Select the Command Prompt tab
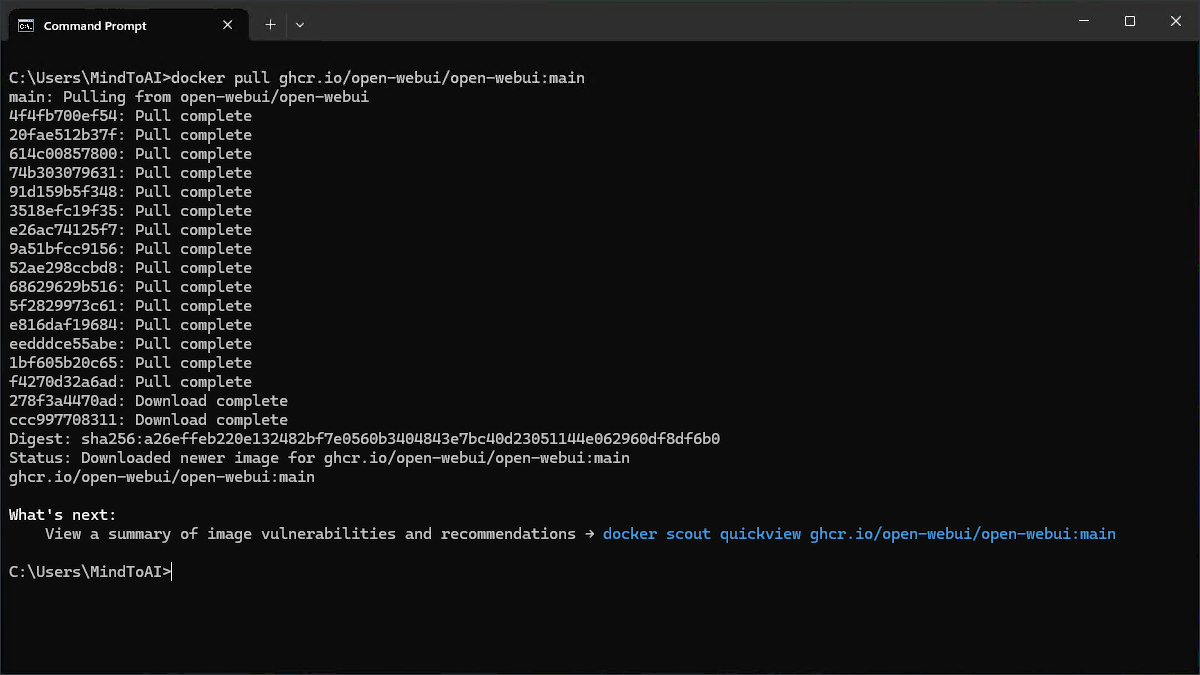This screenshot has width=1200, height=675. point(126,25)
